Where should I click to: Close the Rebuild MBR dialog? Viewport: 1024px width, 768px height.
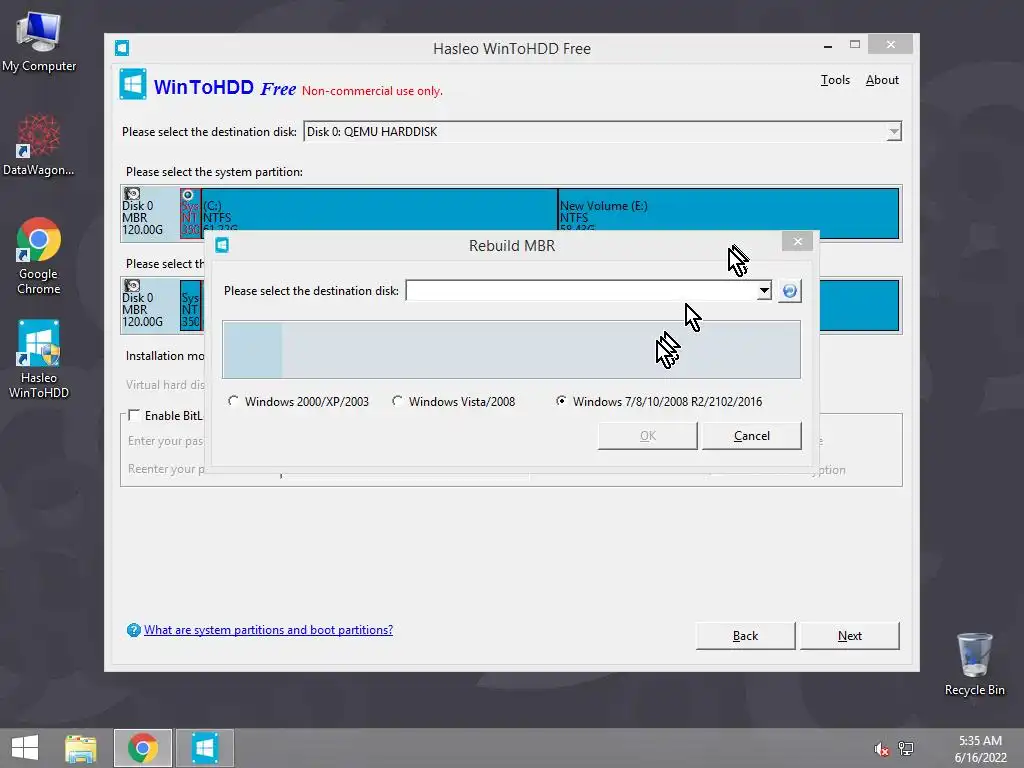(797, 242)
